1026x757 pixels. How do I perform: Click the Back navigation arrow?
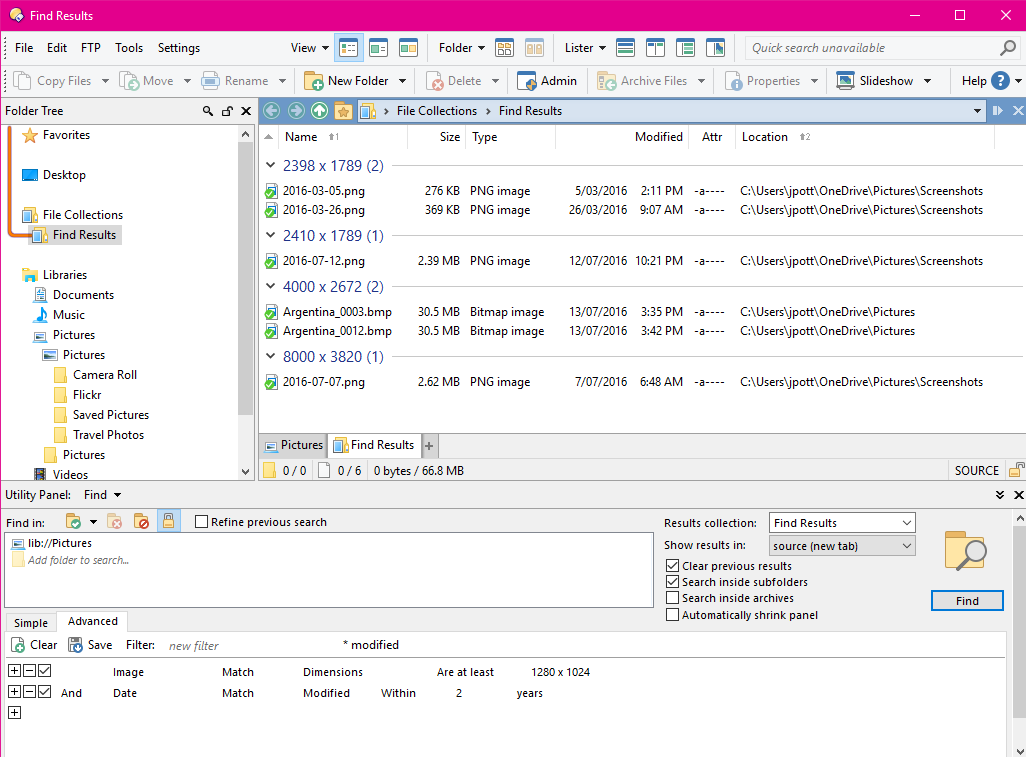(271, 111)
